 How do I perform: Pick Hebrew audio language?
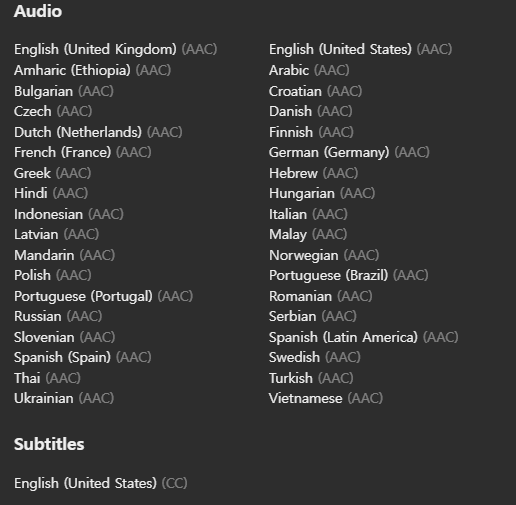click(313, 173)
